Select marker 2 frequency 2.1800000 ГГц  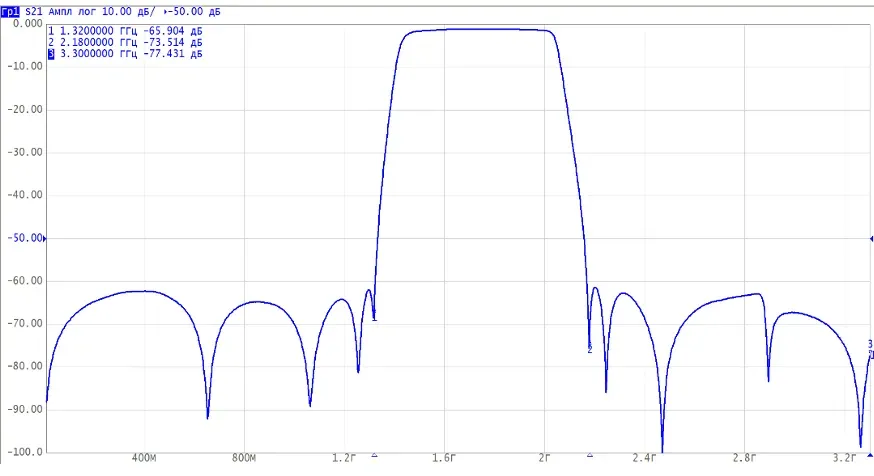pyautogui.click(x=98, y=42)
